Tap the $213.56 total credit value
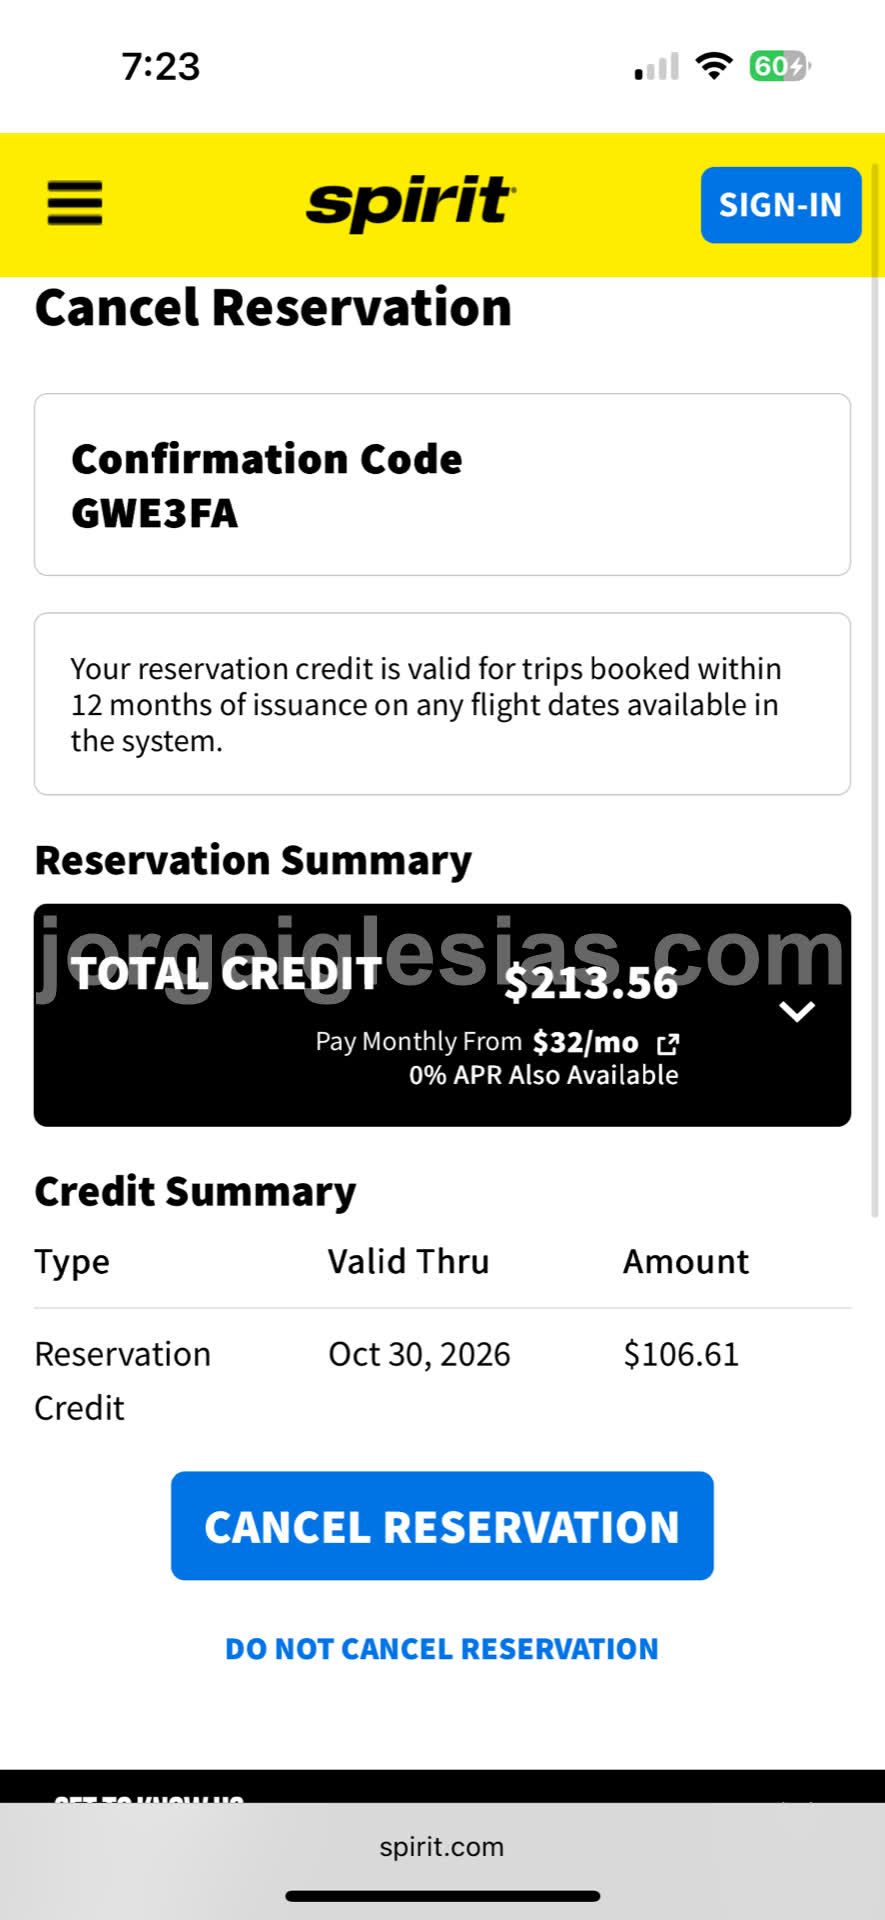The width and height of the screenshot is (885, 1920). 591,983
